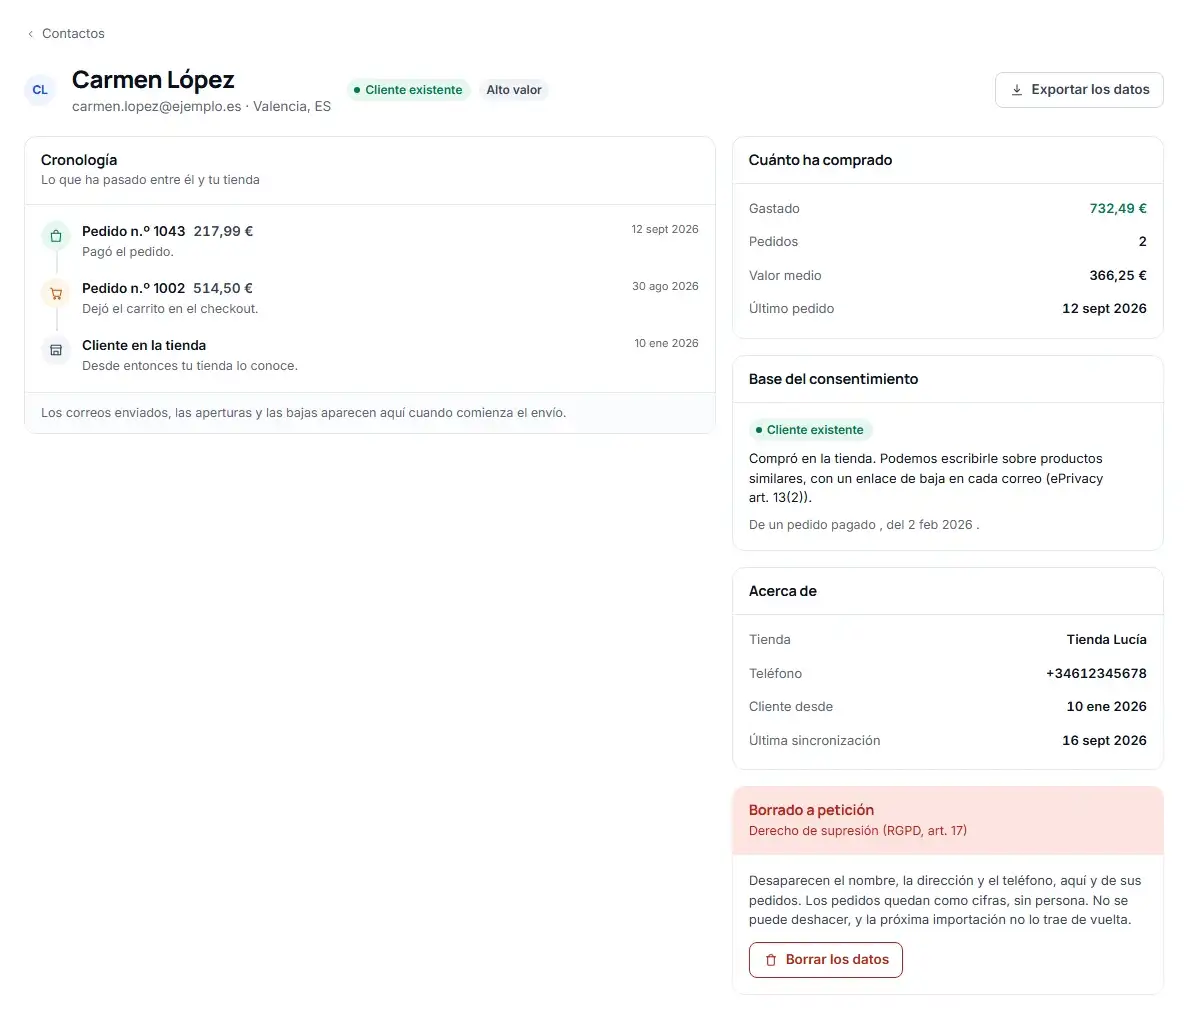Click the trash icon in Borrar los datos

(771, 960)
